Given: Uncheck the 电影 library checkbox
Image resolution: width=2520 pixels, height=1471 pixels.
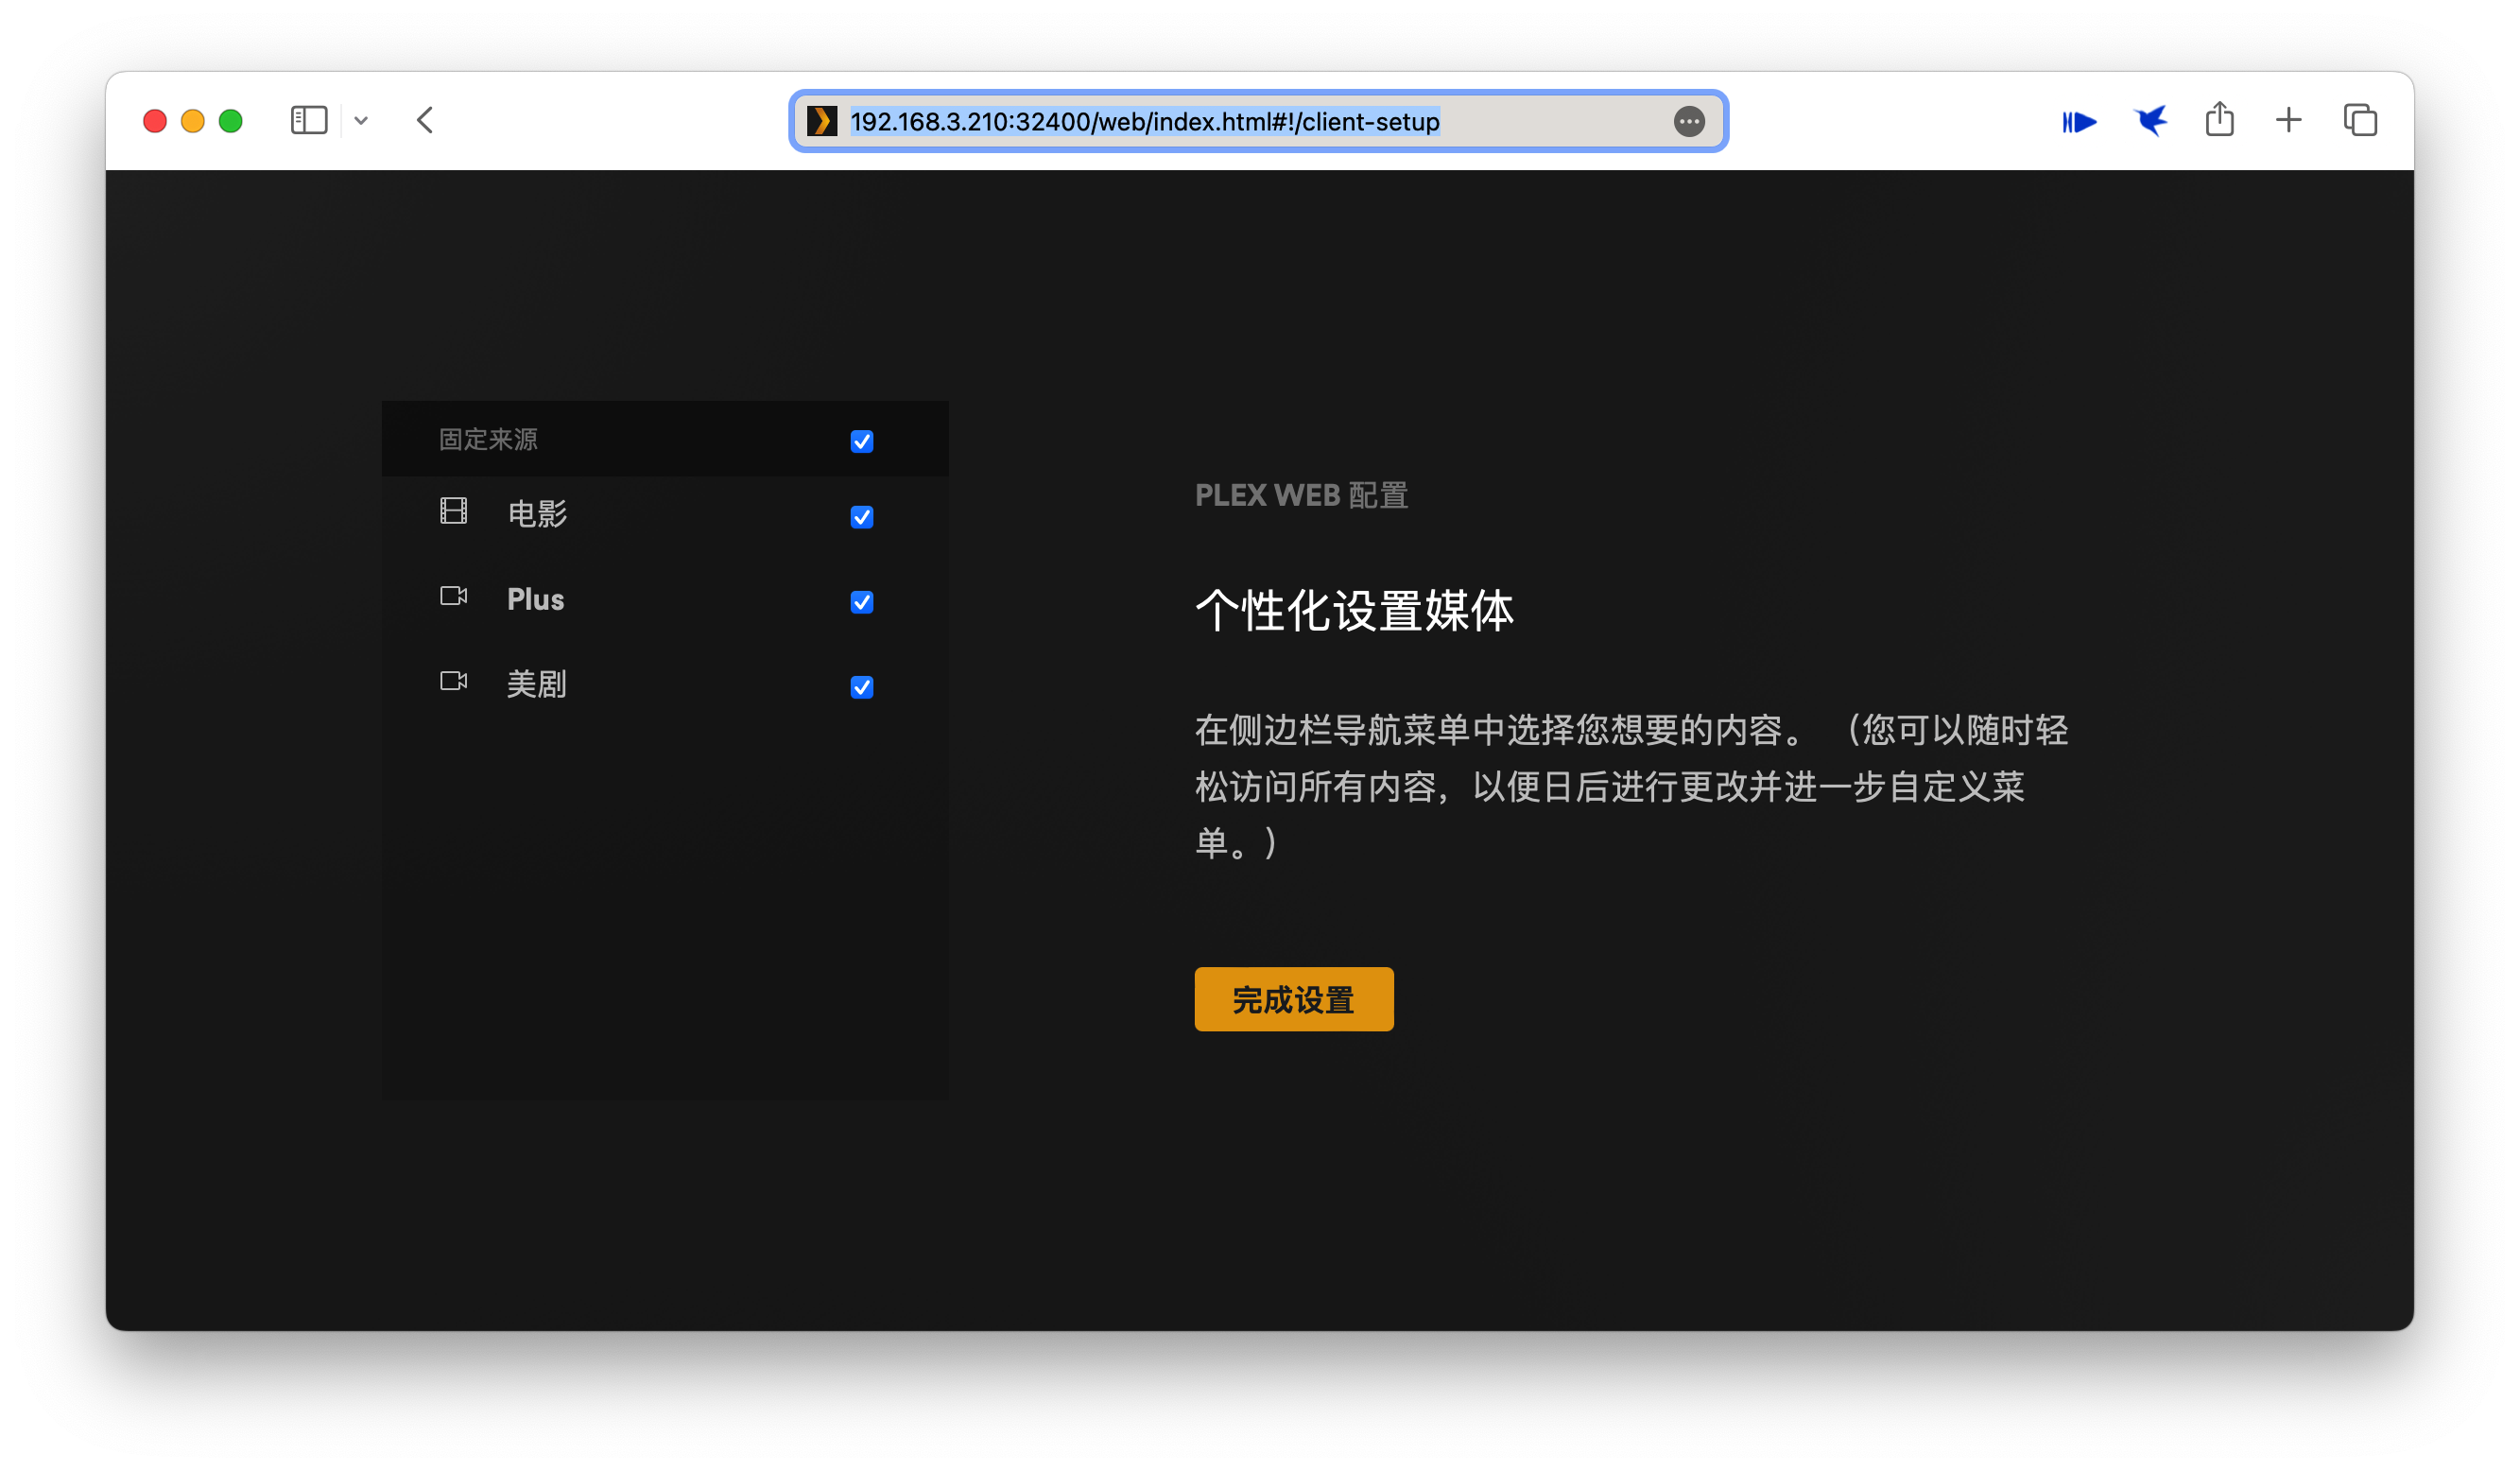Looking at the screenshot, I should click(862, 517).
